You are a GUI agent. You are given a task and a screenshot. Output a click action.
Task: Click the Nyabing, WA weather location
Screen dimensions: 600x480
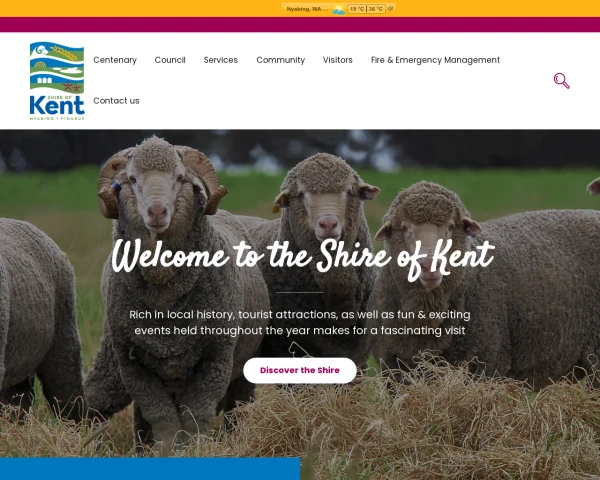pos(307,9)
